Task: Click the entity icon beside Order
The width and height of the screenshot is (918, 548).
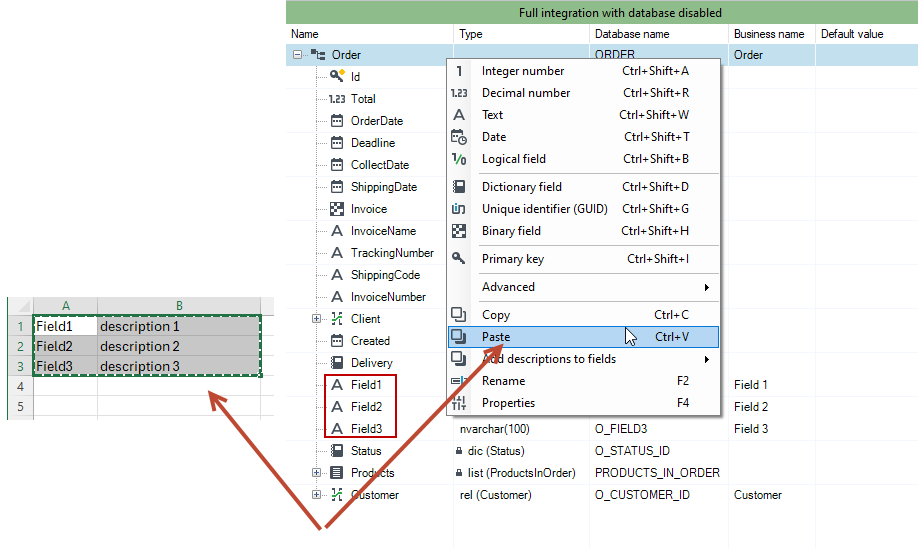Action: point(318,54)
